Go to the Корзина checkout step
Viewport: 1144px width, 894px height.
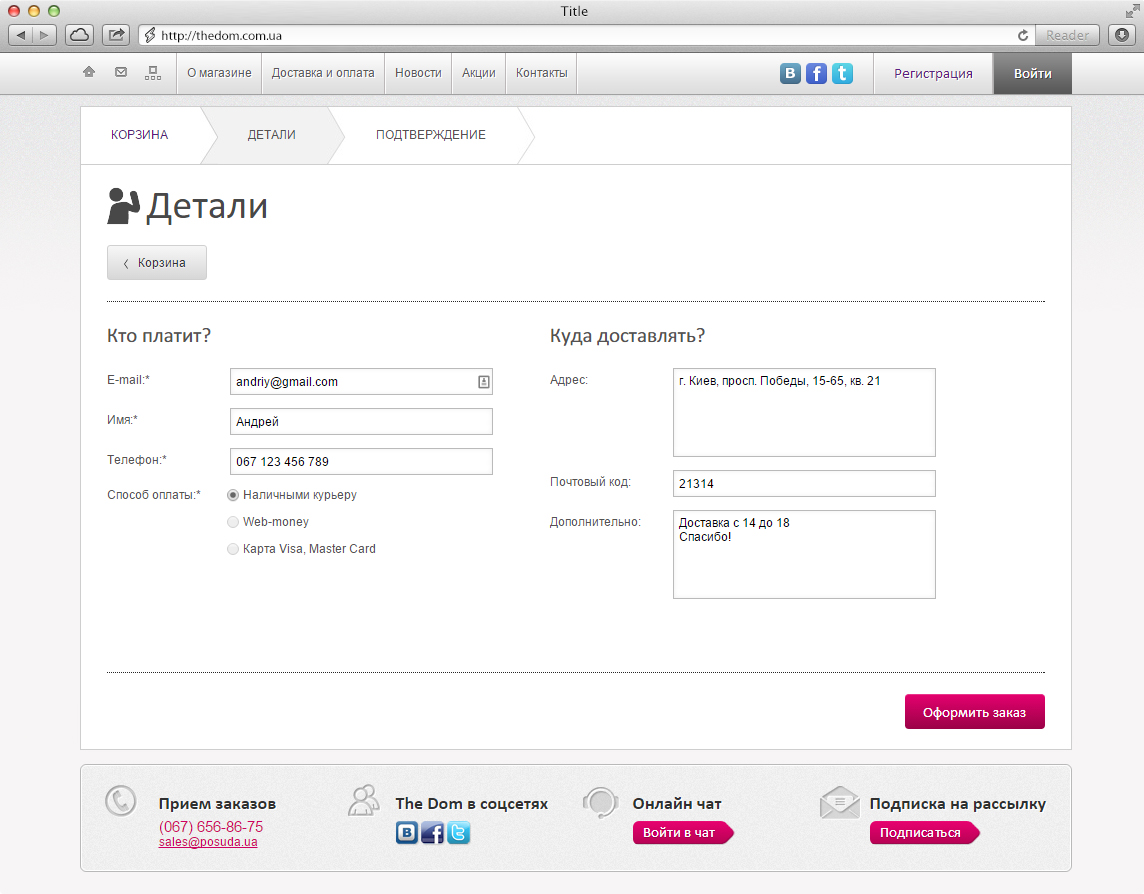coord(140,135)
